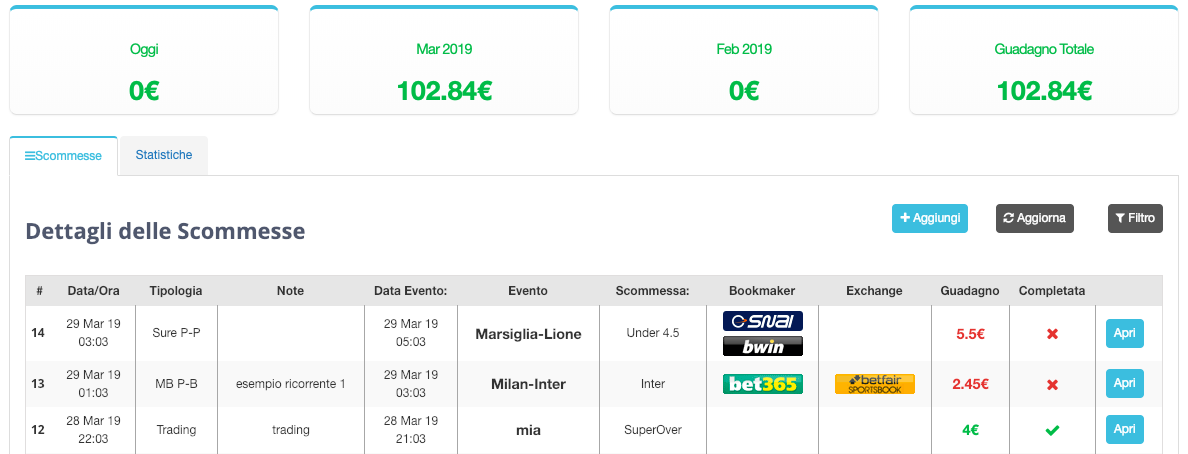Click the Milan-Inter event name
This screenshot has height=454, width=1188.
(528, 384)
